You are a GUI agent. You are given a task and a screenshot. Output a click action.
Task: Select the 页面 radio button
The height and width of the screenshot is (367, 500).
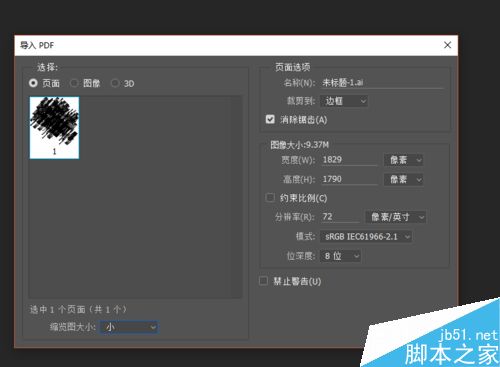click(33, 83)
